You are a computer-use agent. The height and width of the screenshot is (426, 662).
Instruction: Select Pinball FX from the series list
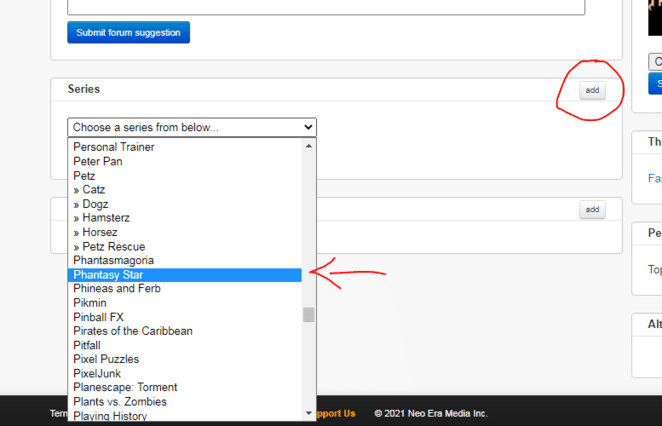(x=184, y=317)
